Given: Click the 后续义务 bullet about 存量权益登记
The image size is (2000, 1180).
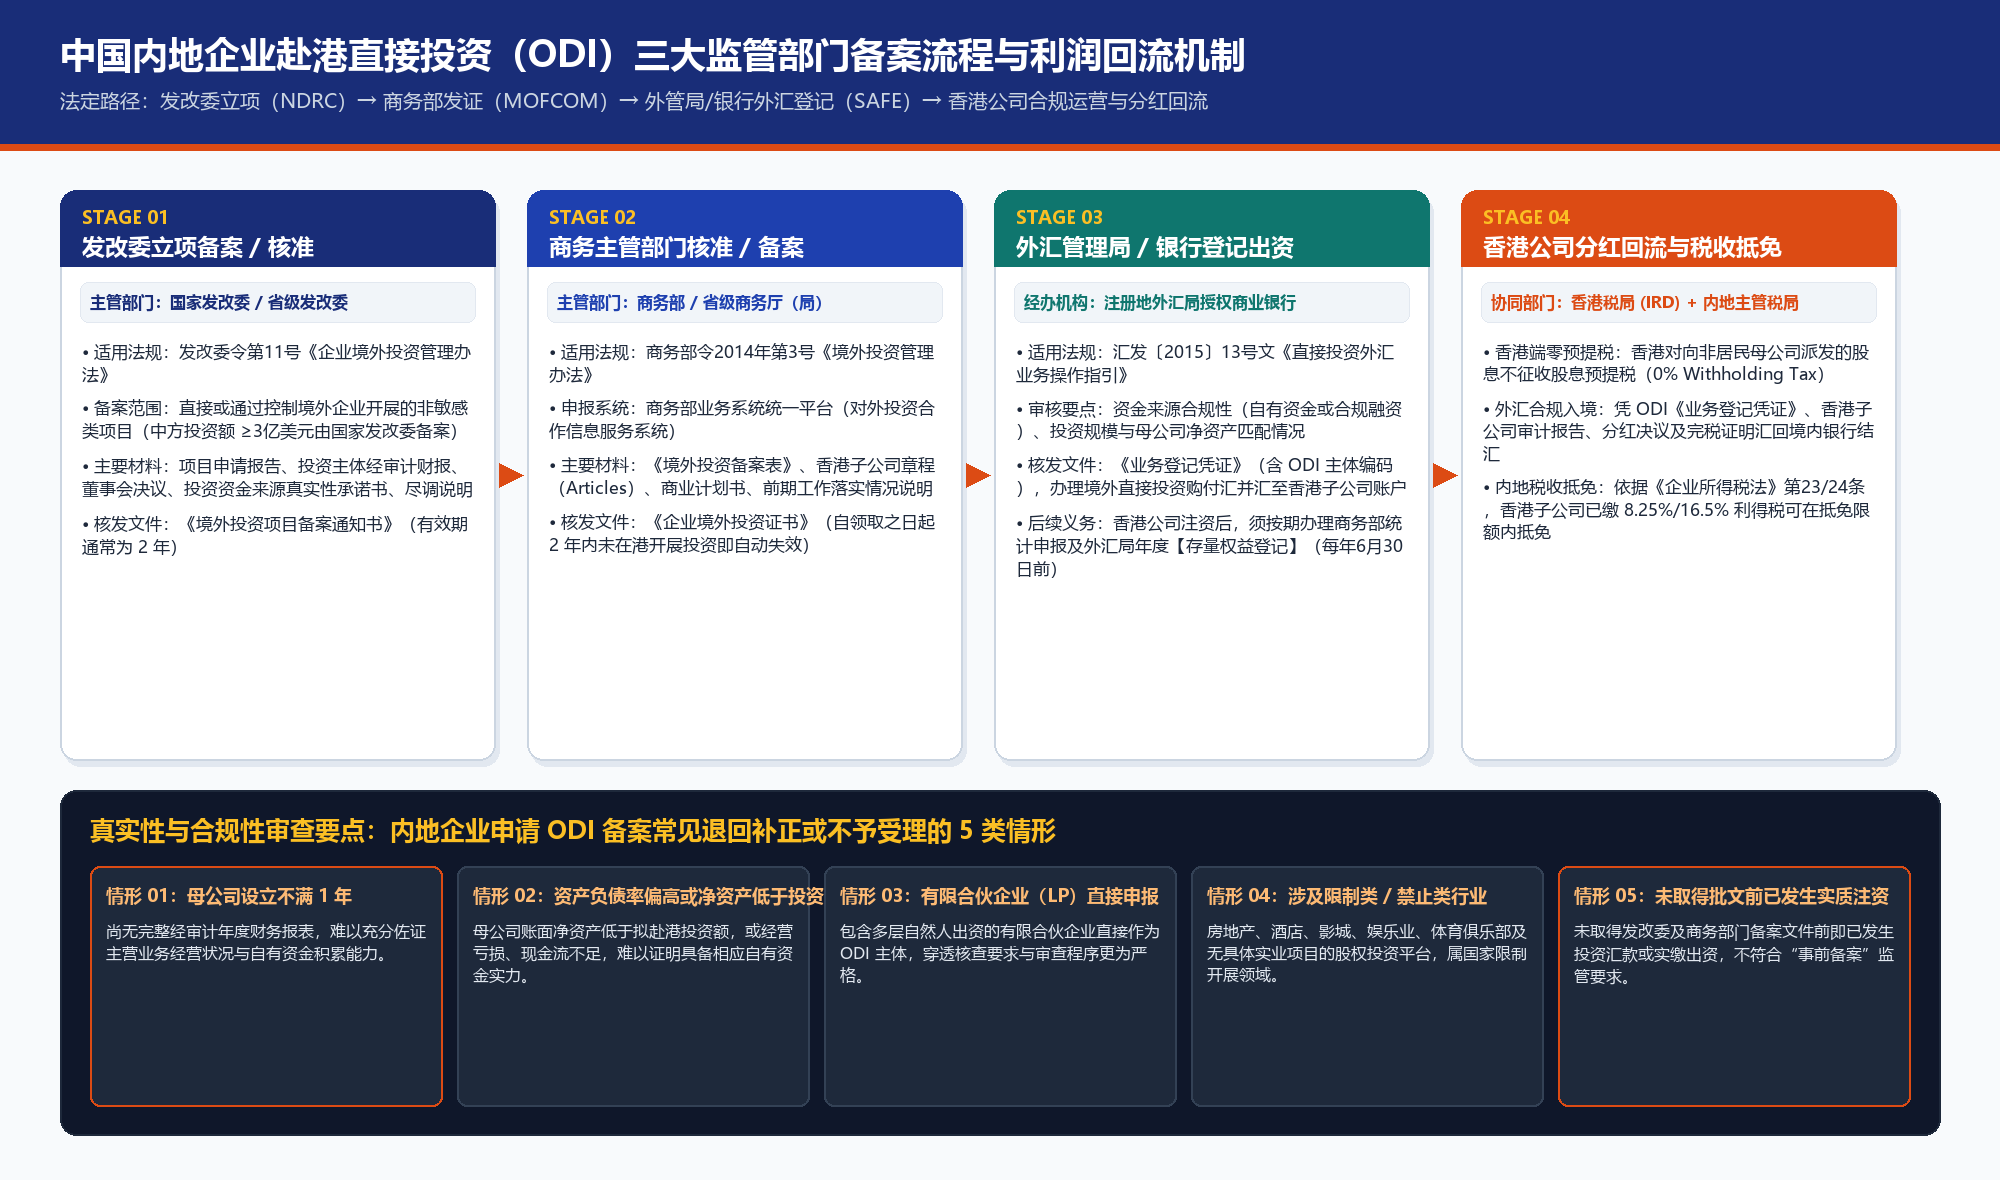Looking at the screenshot, I should pos(1210,545).
